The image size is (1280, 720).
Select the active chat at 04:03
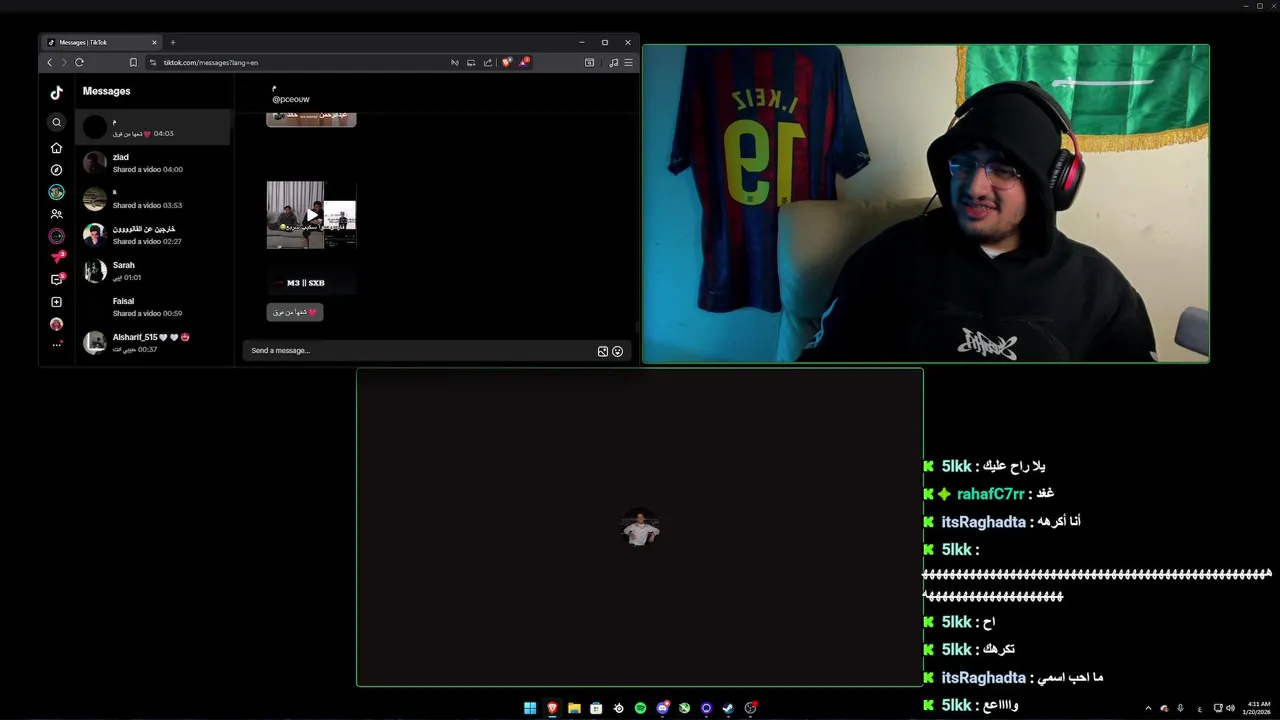155,127
